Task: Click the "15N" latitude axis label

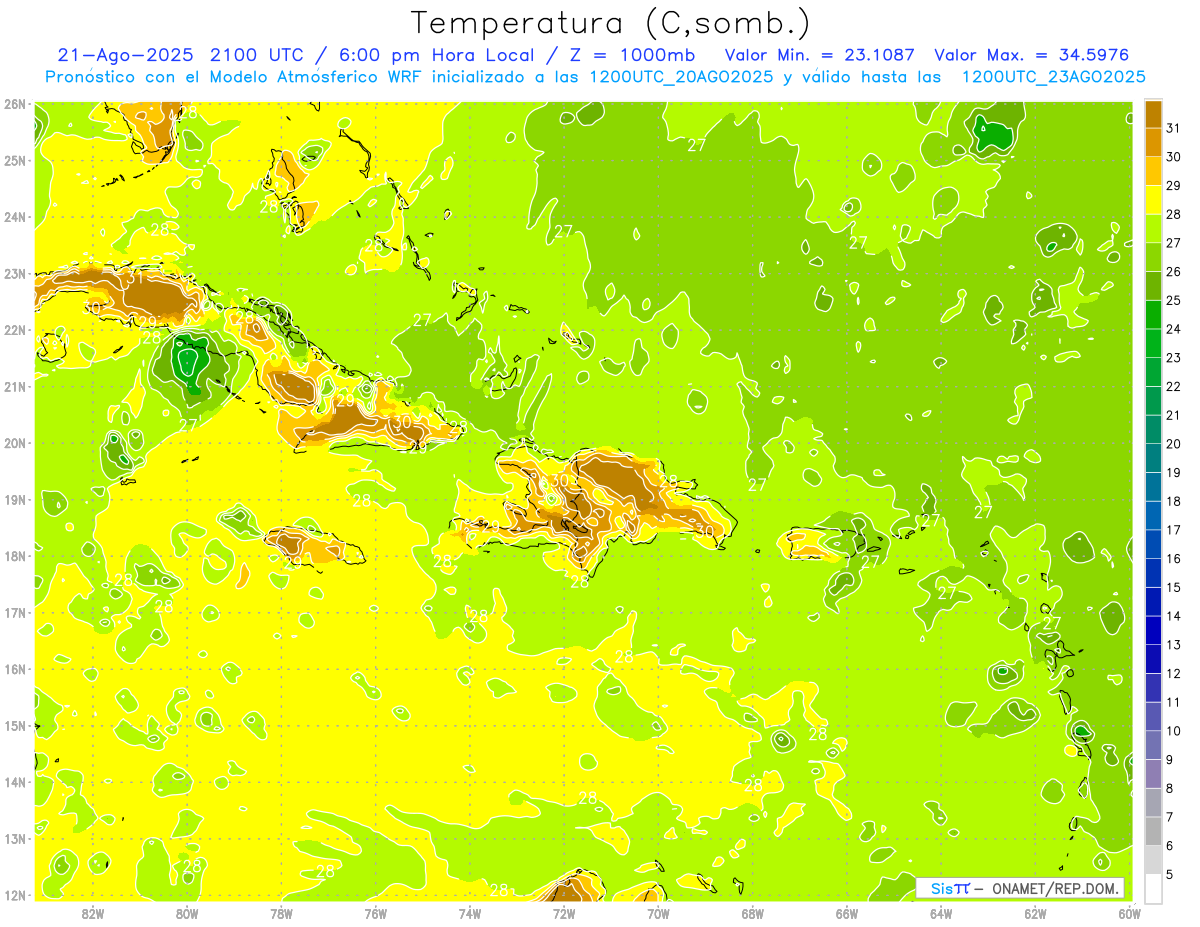Action: pos(14,725)
